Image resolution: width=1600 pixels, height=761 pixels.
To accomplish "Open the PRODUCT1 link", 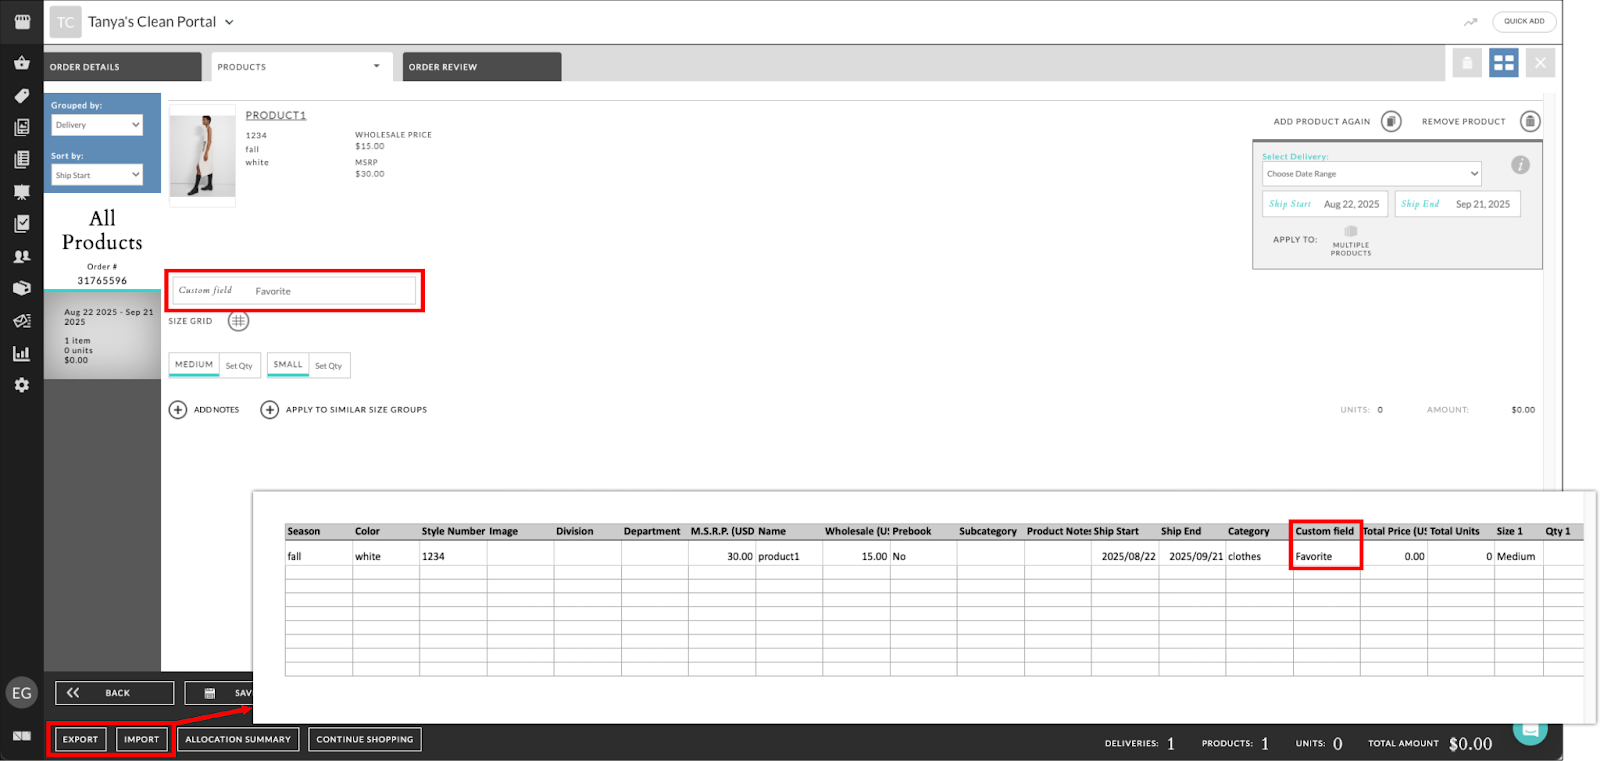I will [x=276, y=115].
